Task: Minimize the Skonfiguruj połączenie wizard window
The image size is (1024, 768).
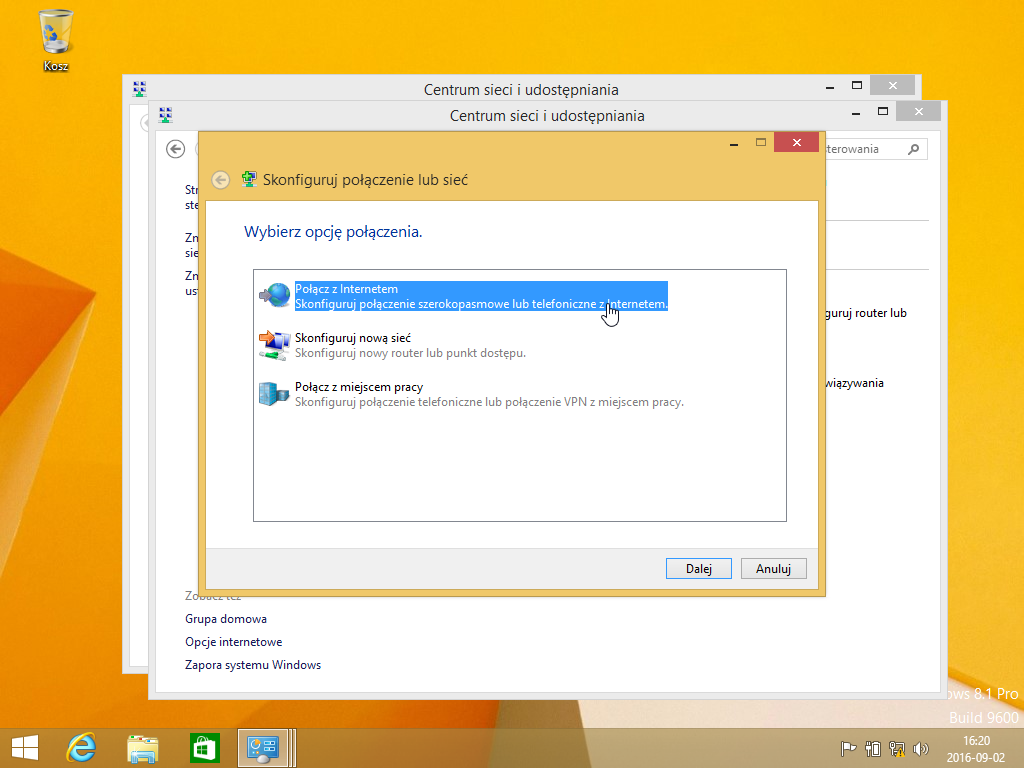Action: pyautogui.click(x=734, y=143)
